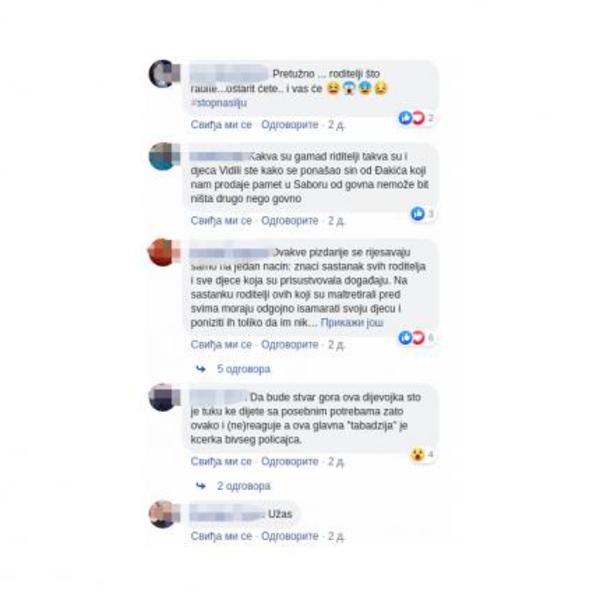Click the wow emoji reaction on 'Da bude stvar gora' comment
Viewport: 600px width, 600px height.
pos(418,455)
